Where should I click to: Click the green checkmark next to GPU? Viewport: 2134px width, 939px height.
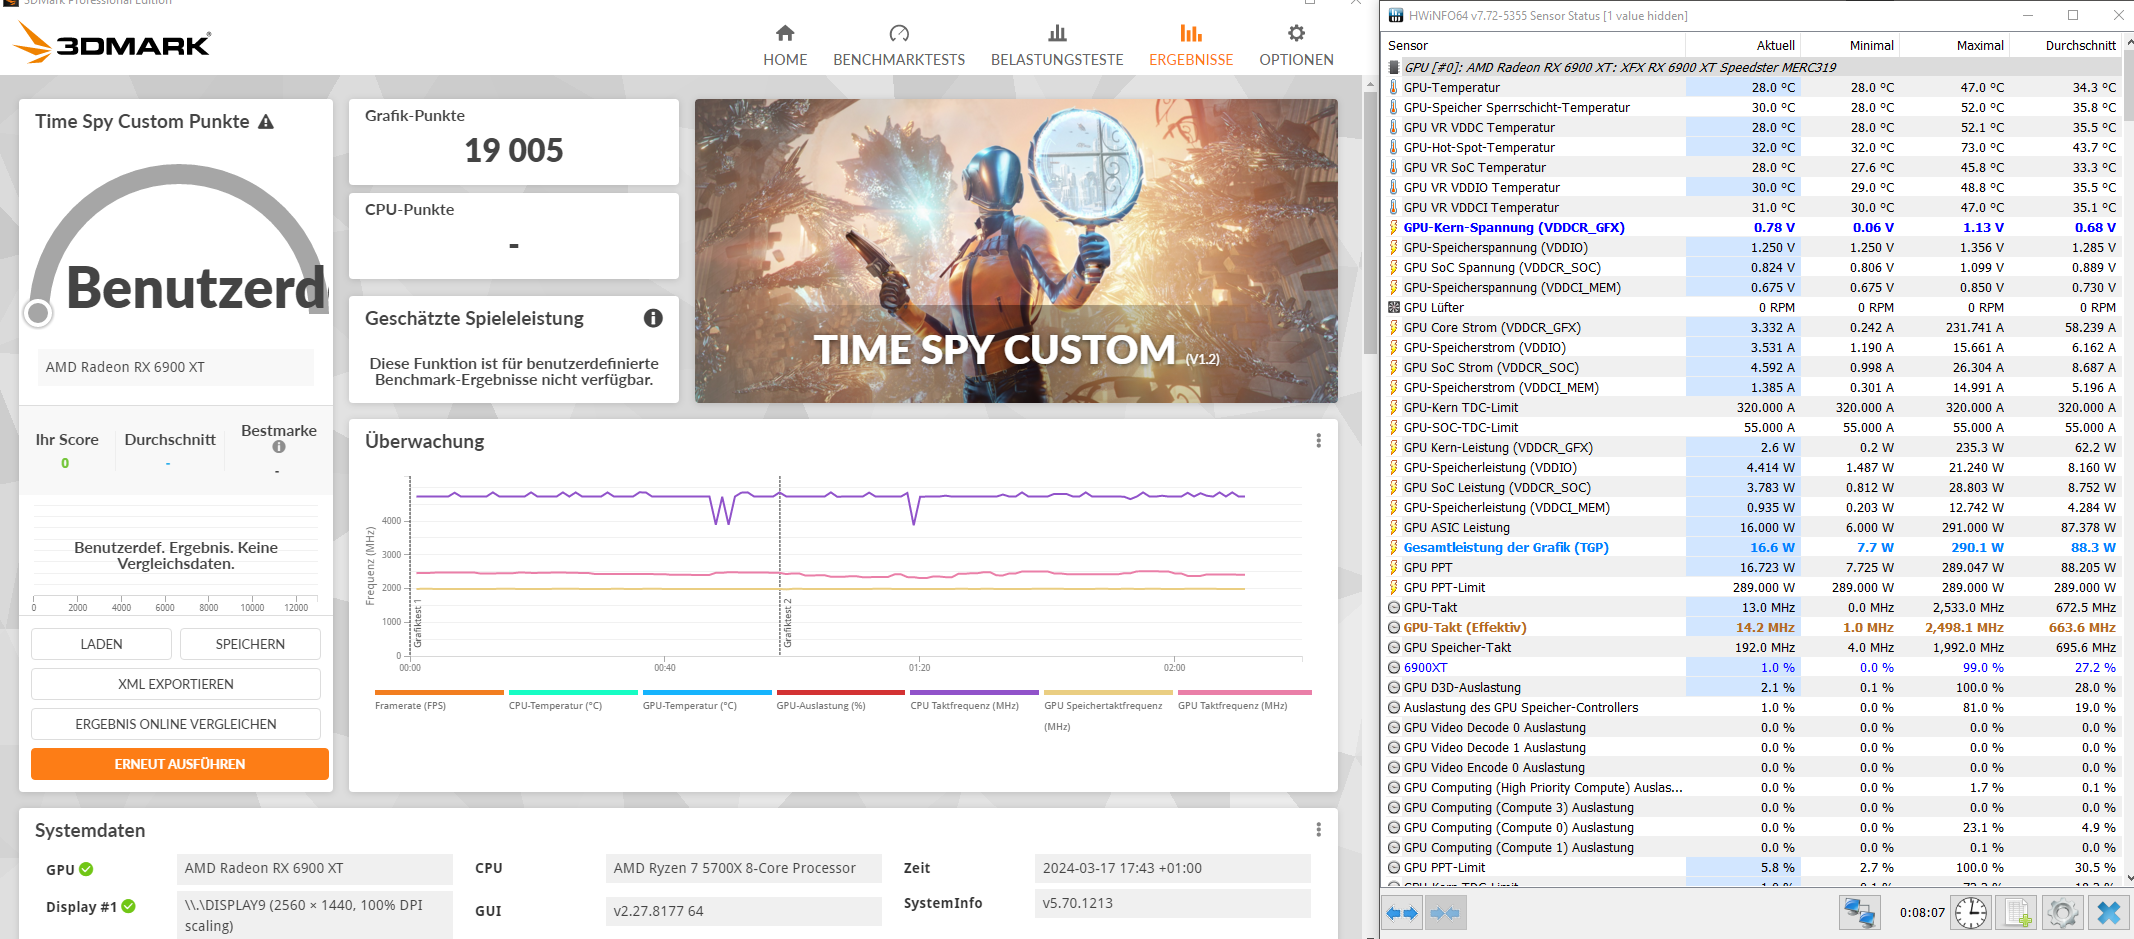[x=86, y=869]
